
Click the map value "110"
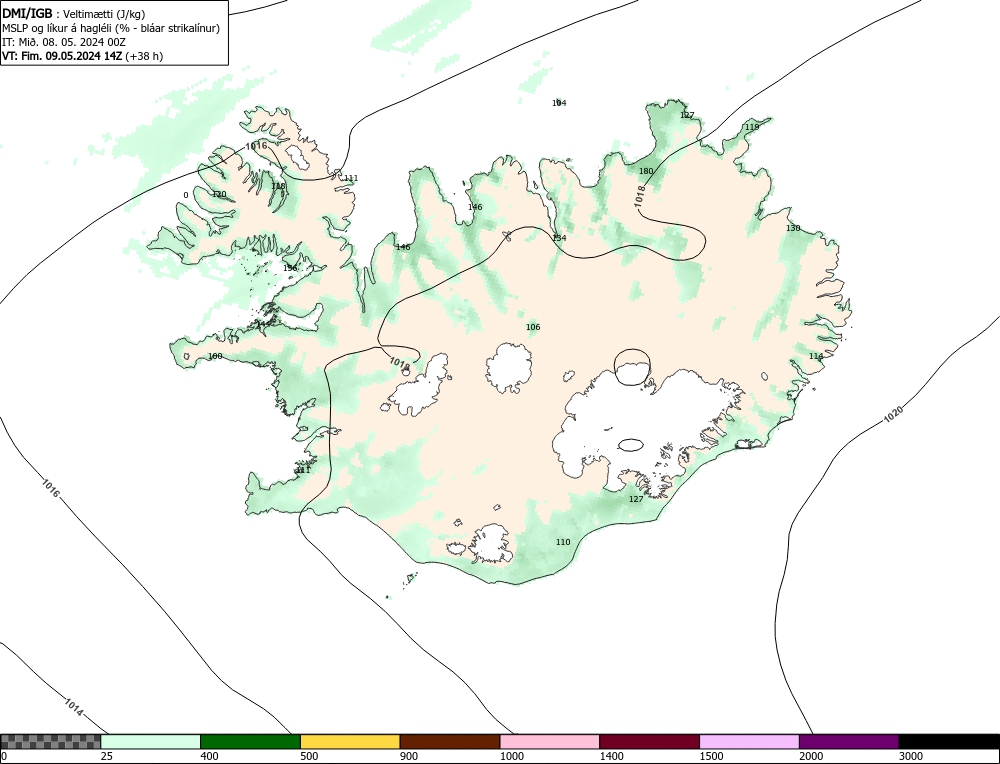tap(563, 542)
